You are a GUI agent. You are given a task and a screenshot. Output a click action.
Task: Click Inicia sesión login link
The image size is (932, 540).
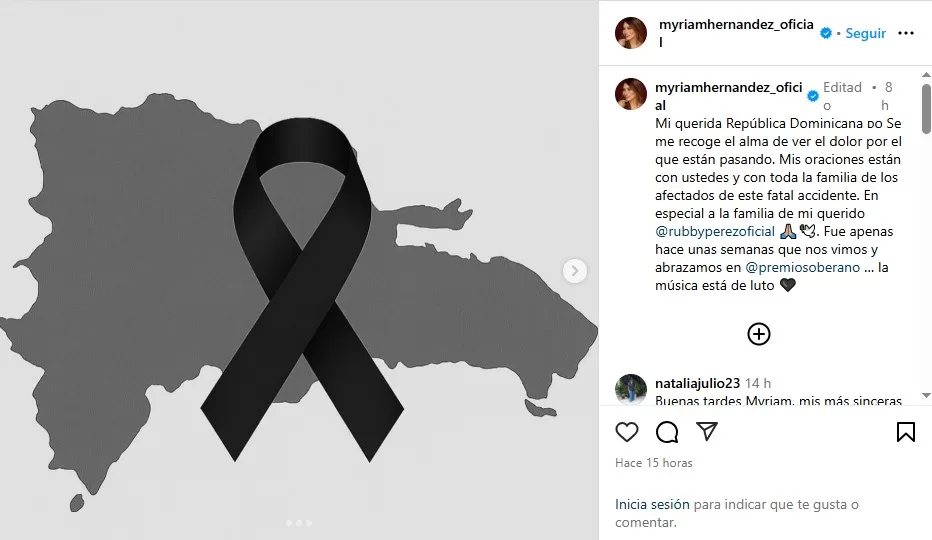pos(652,504)
